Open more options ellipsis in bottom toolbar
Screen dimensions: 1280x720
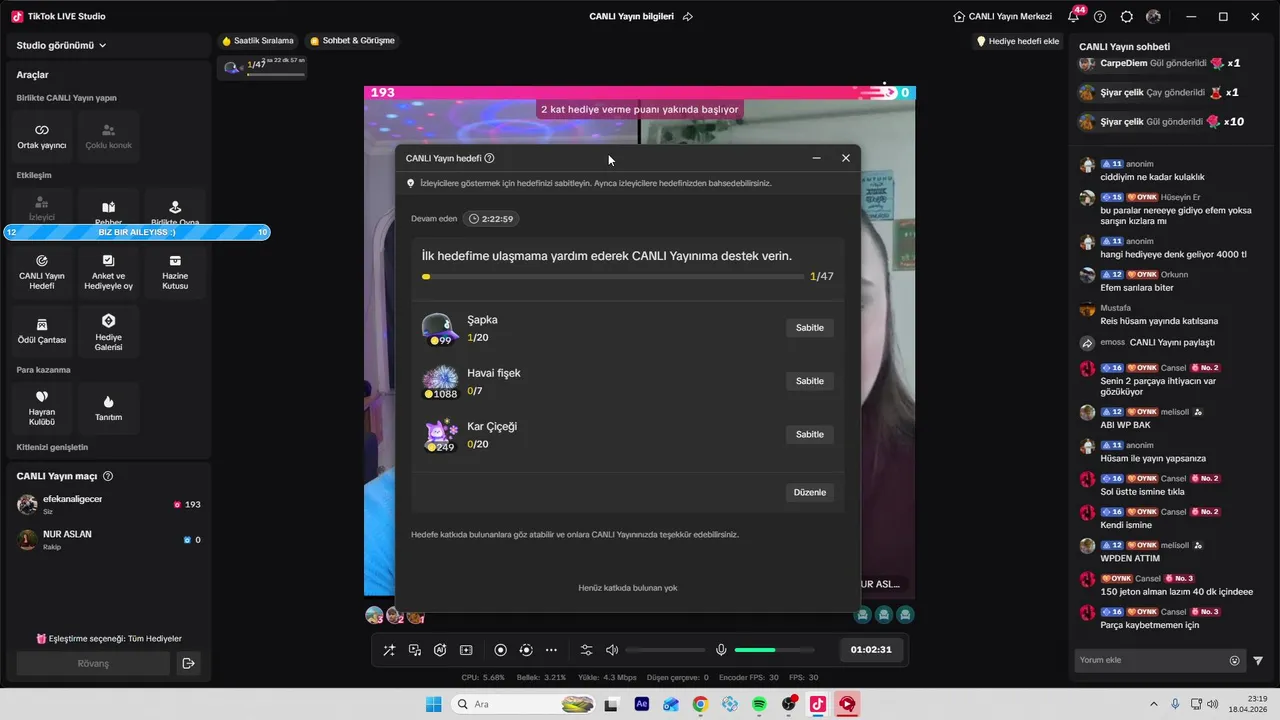pos(551,650)
